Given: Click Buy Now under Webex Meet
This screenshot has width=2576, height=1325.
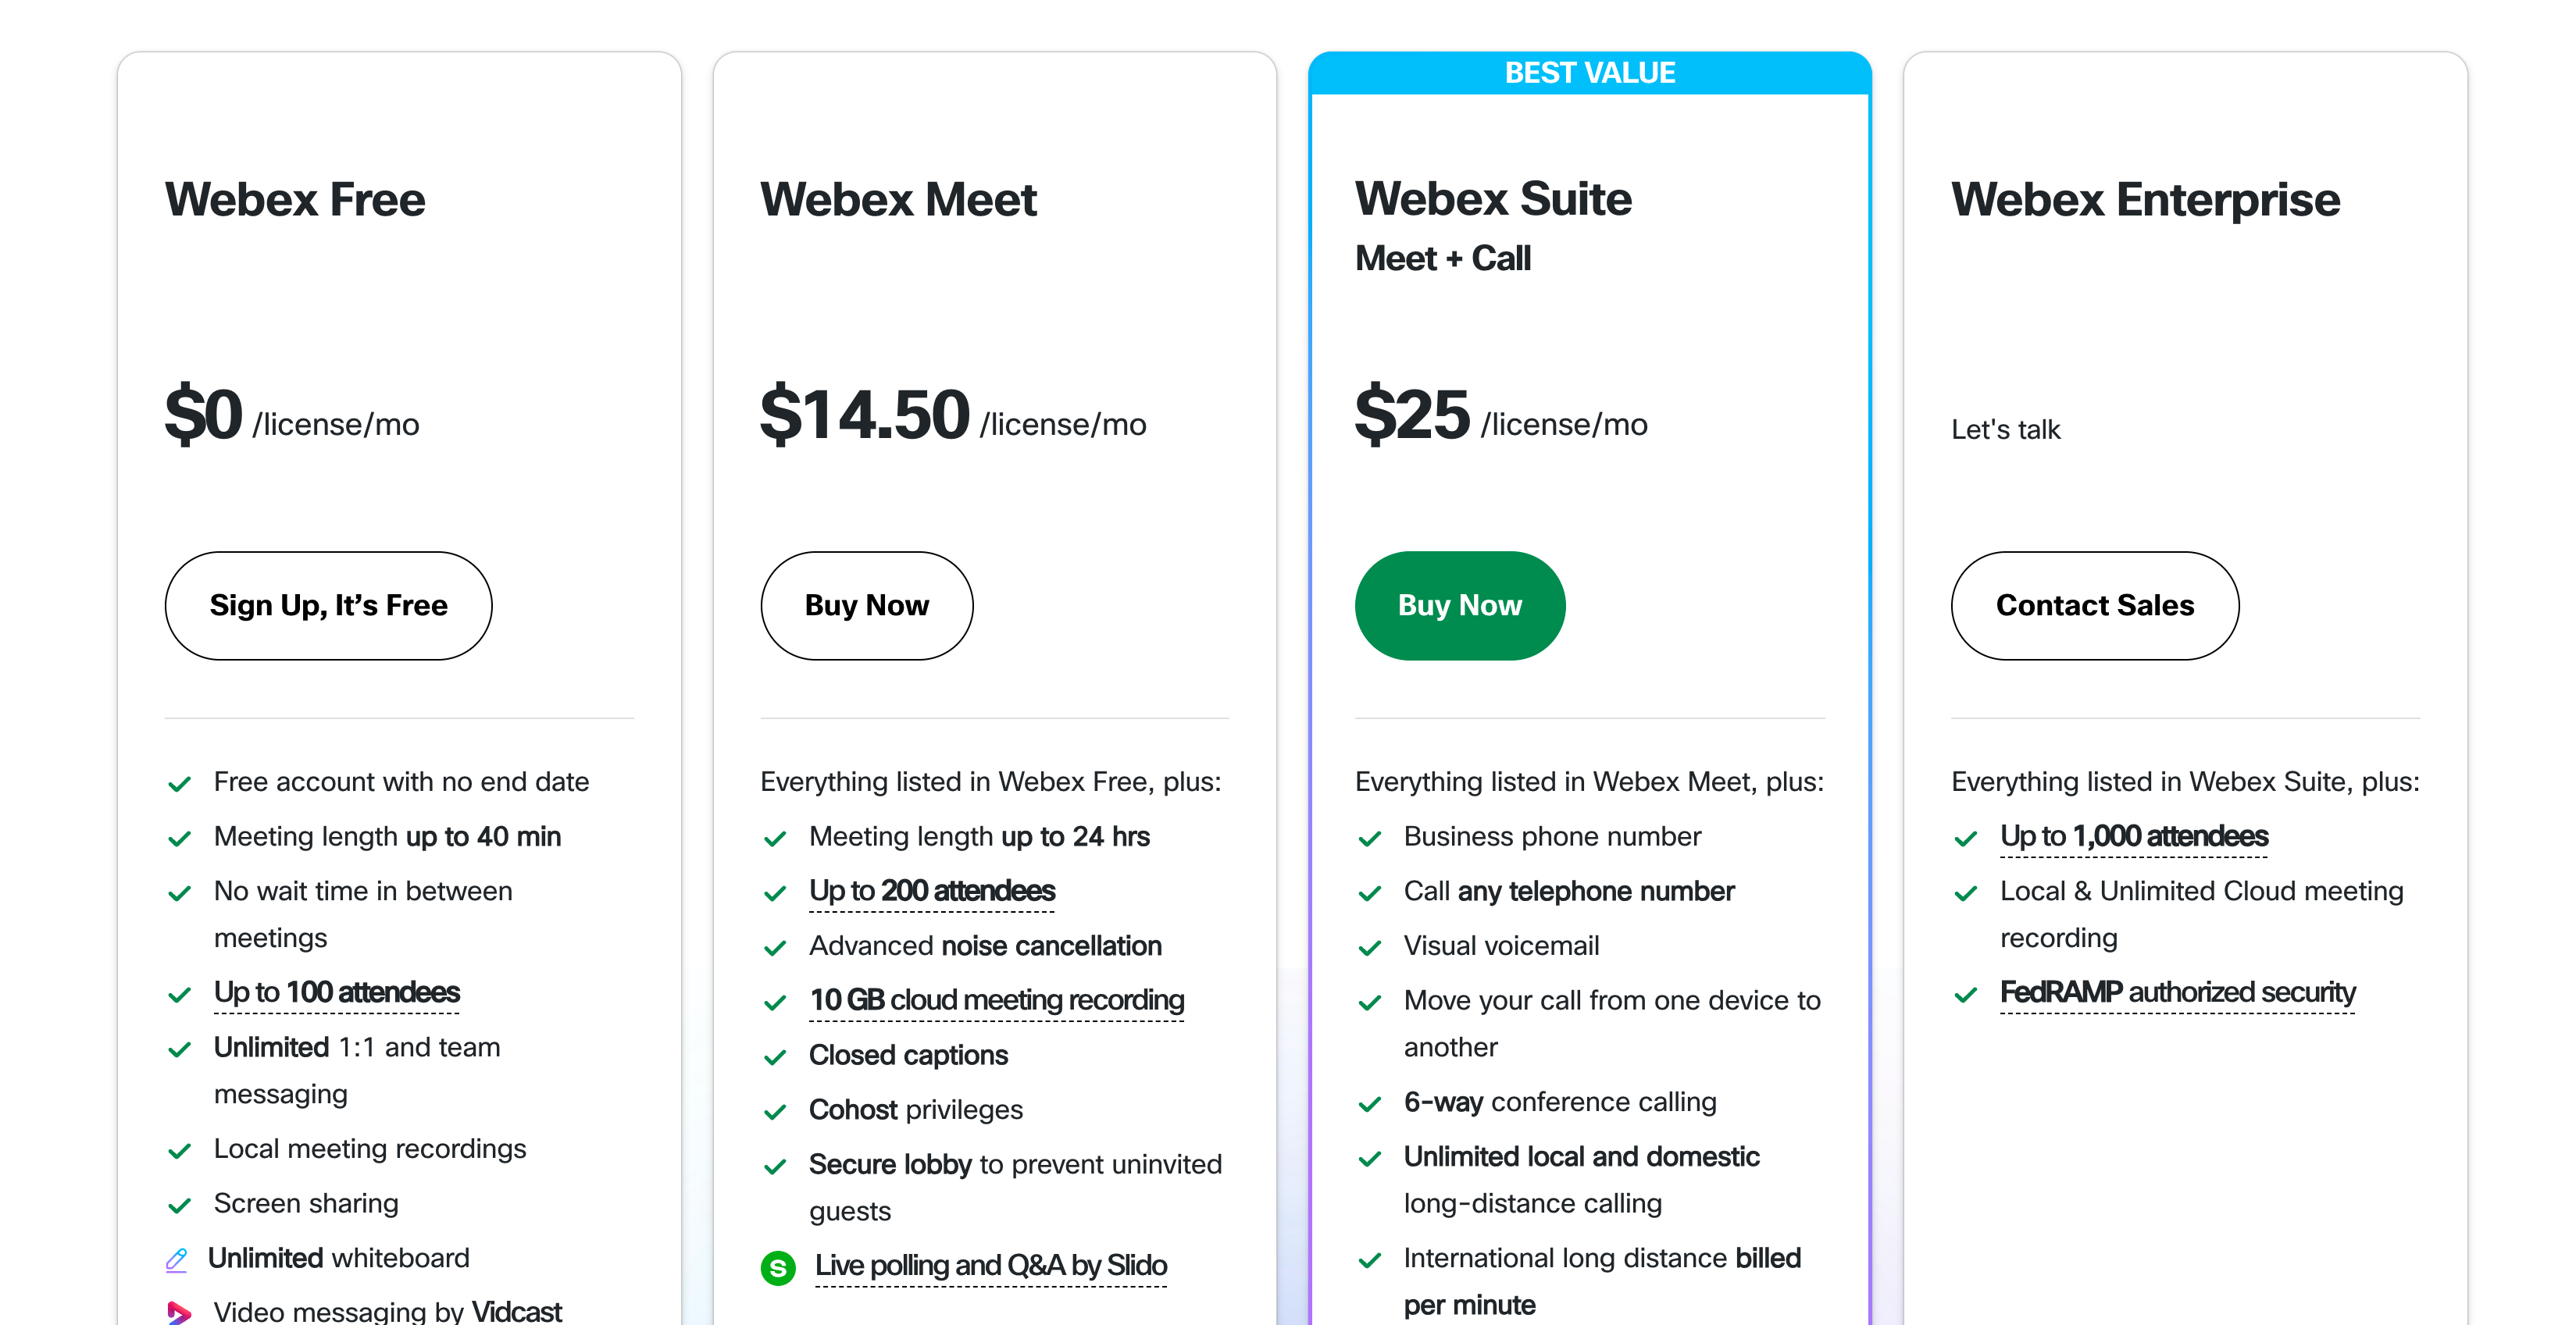Looking at the screenshot, I should pyautogui.click(x=866, y=605).
